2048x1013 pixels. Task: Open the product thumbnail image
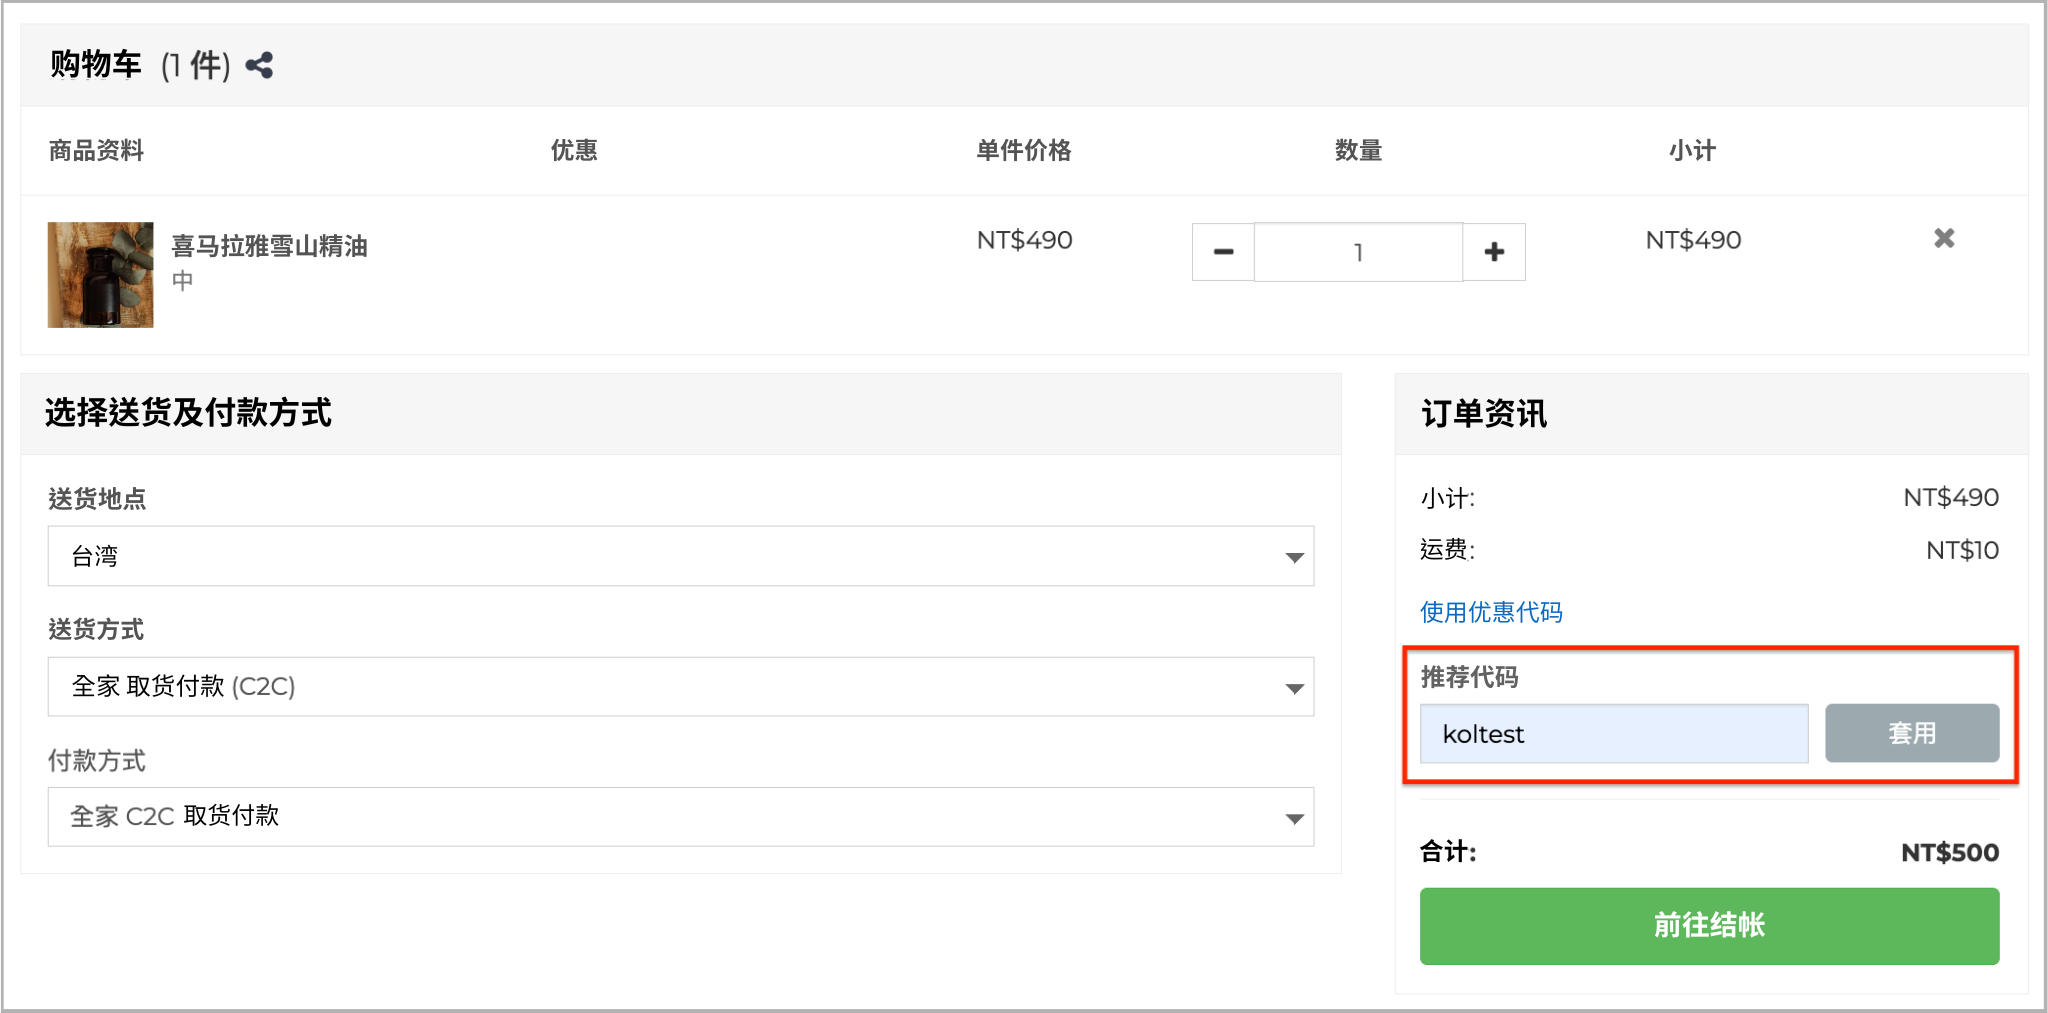(101, 275)
